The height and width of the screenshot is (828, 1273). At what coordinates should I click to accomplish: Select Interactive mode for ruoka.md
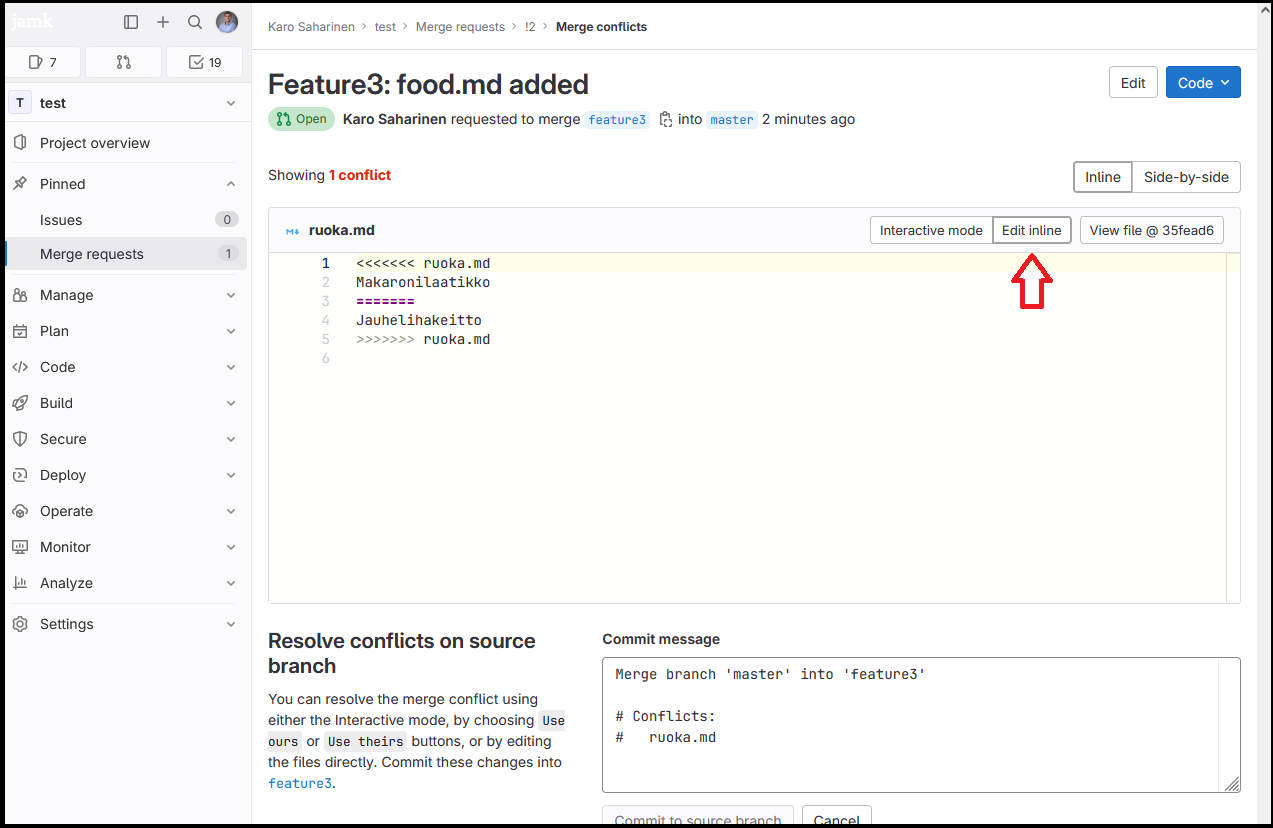(931, 230)
